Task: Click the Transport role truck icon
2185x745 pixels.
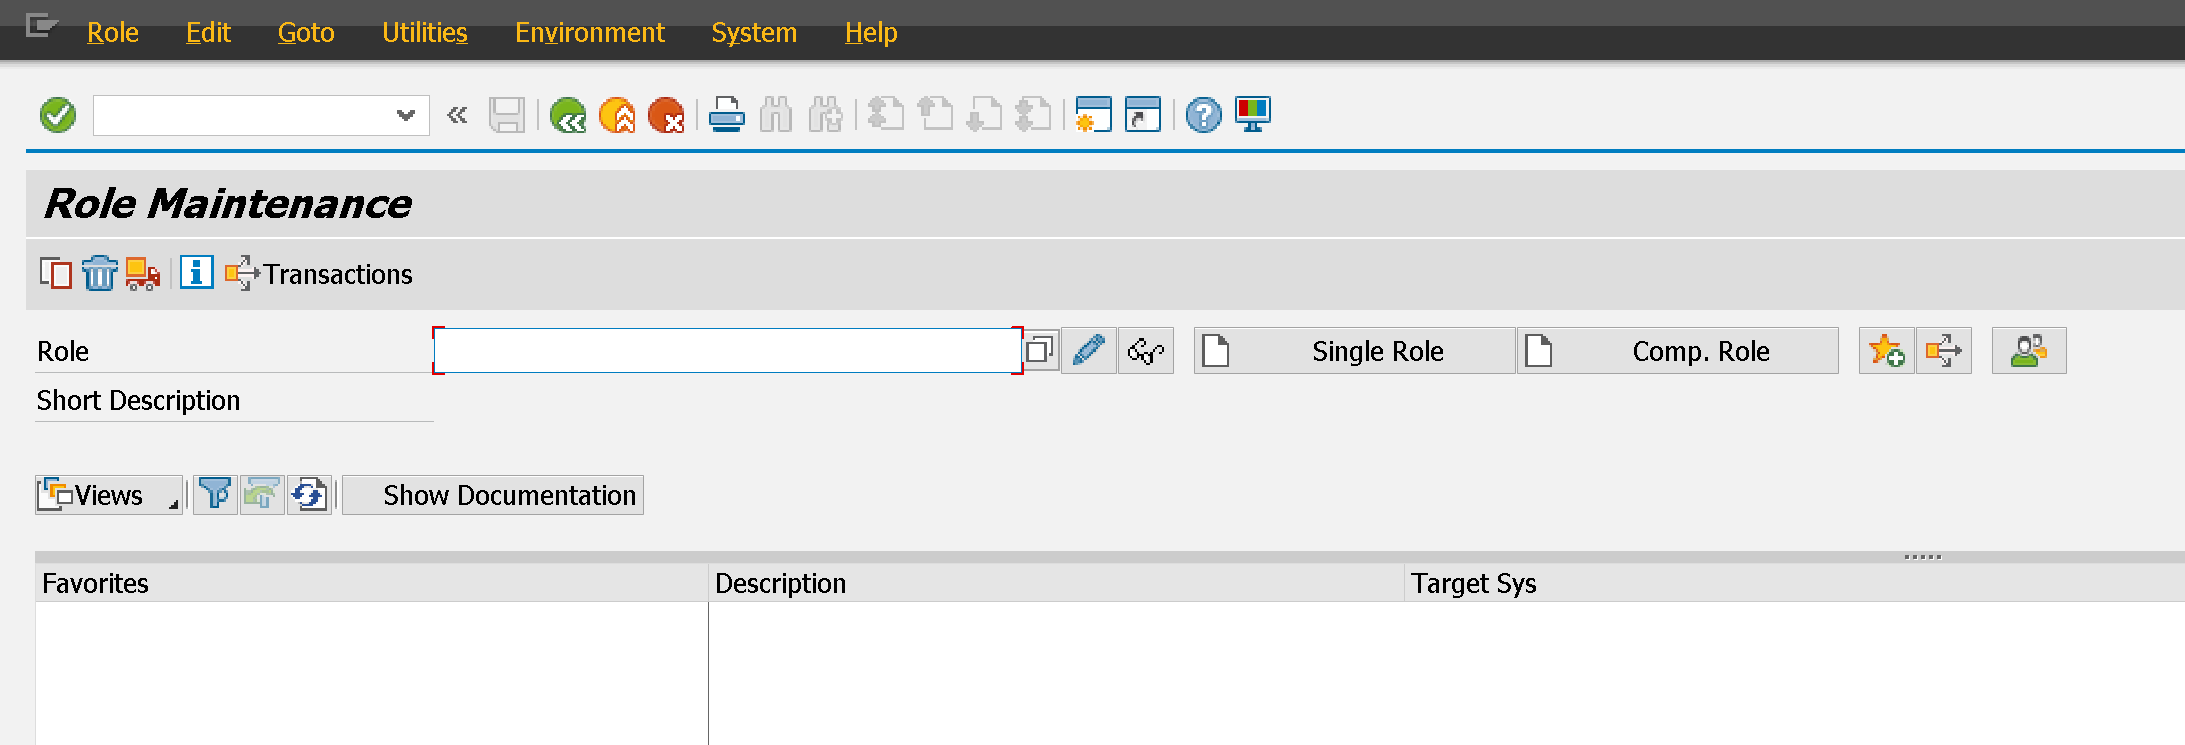Action: pos(143,273)
